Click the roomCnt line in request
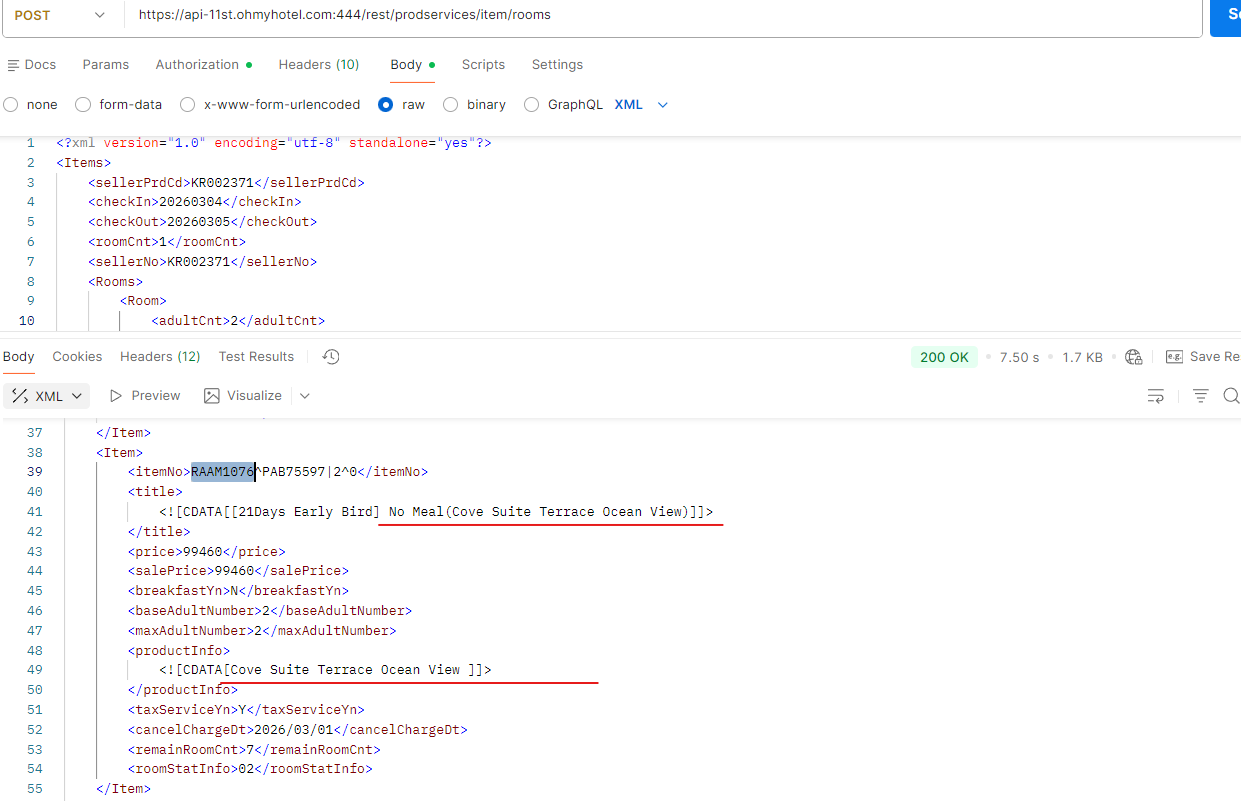Screen dimensions: 1241x801 tap(167, 242)
